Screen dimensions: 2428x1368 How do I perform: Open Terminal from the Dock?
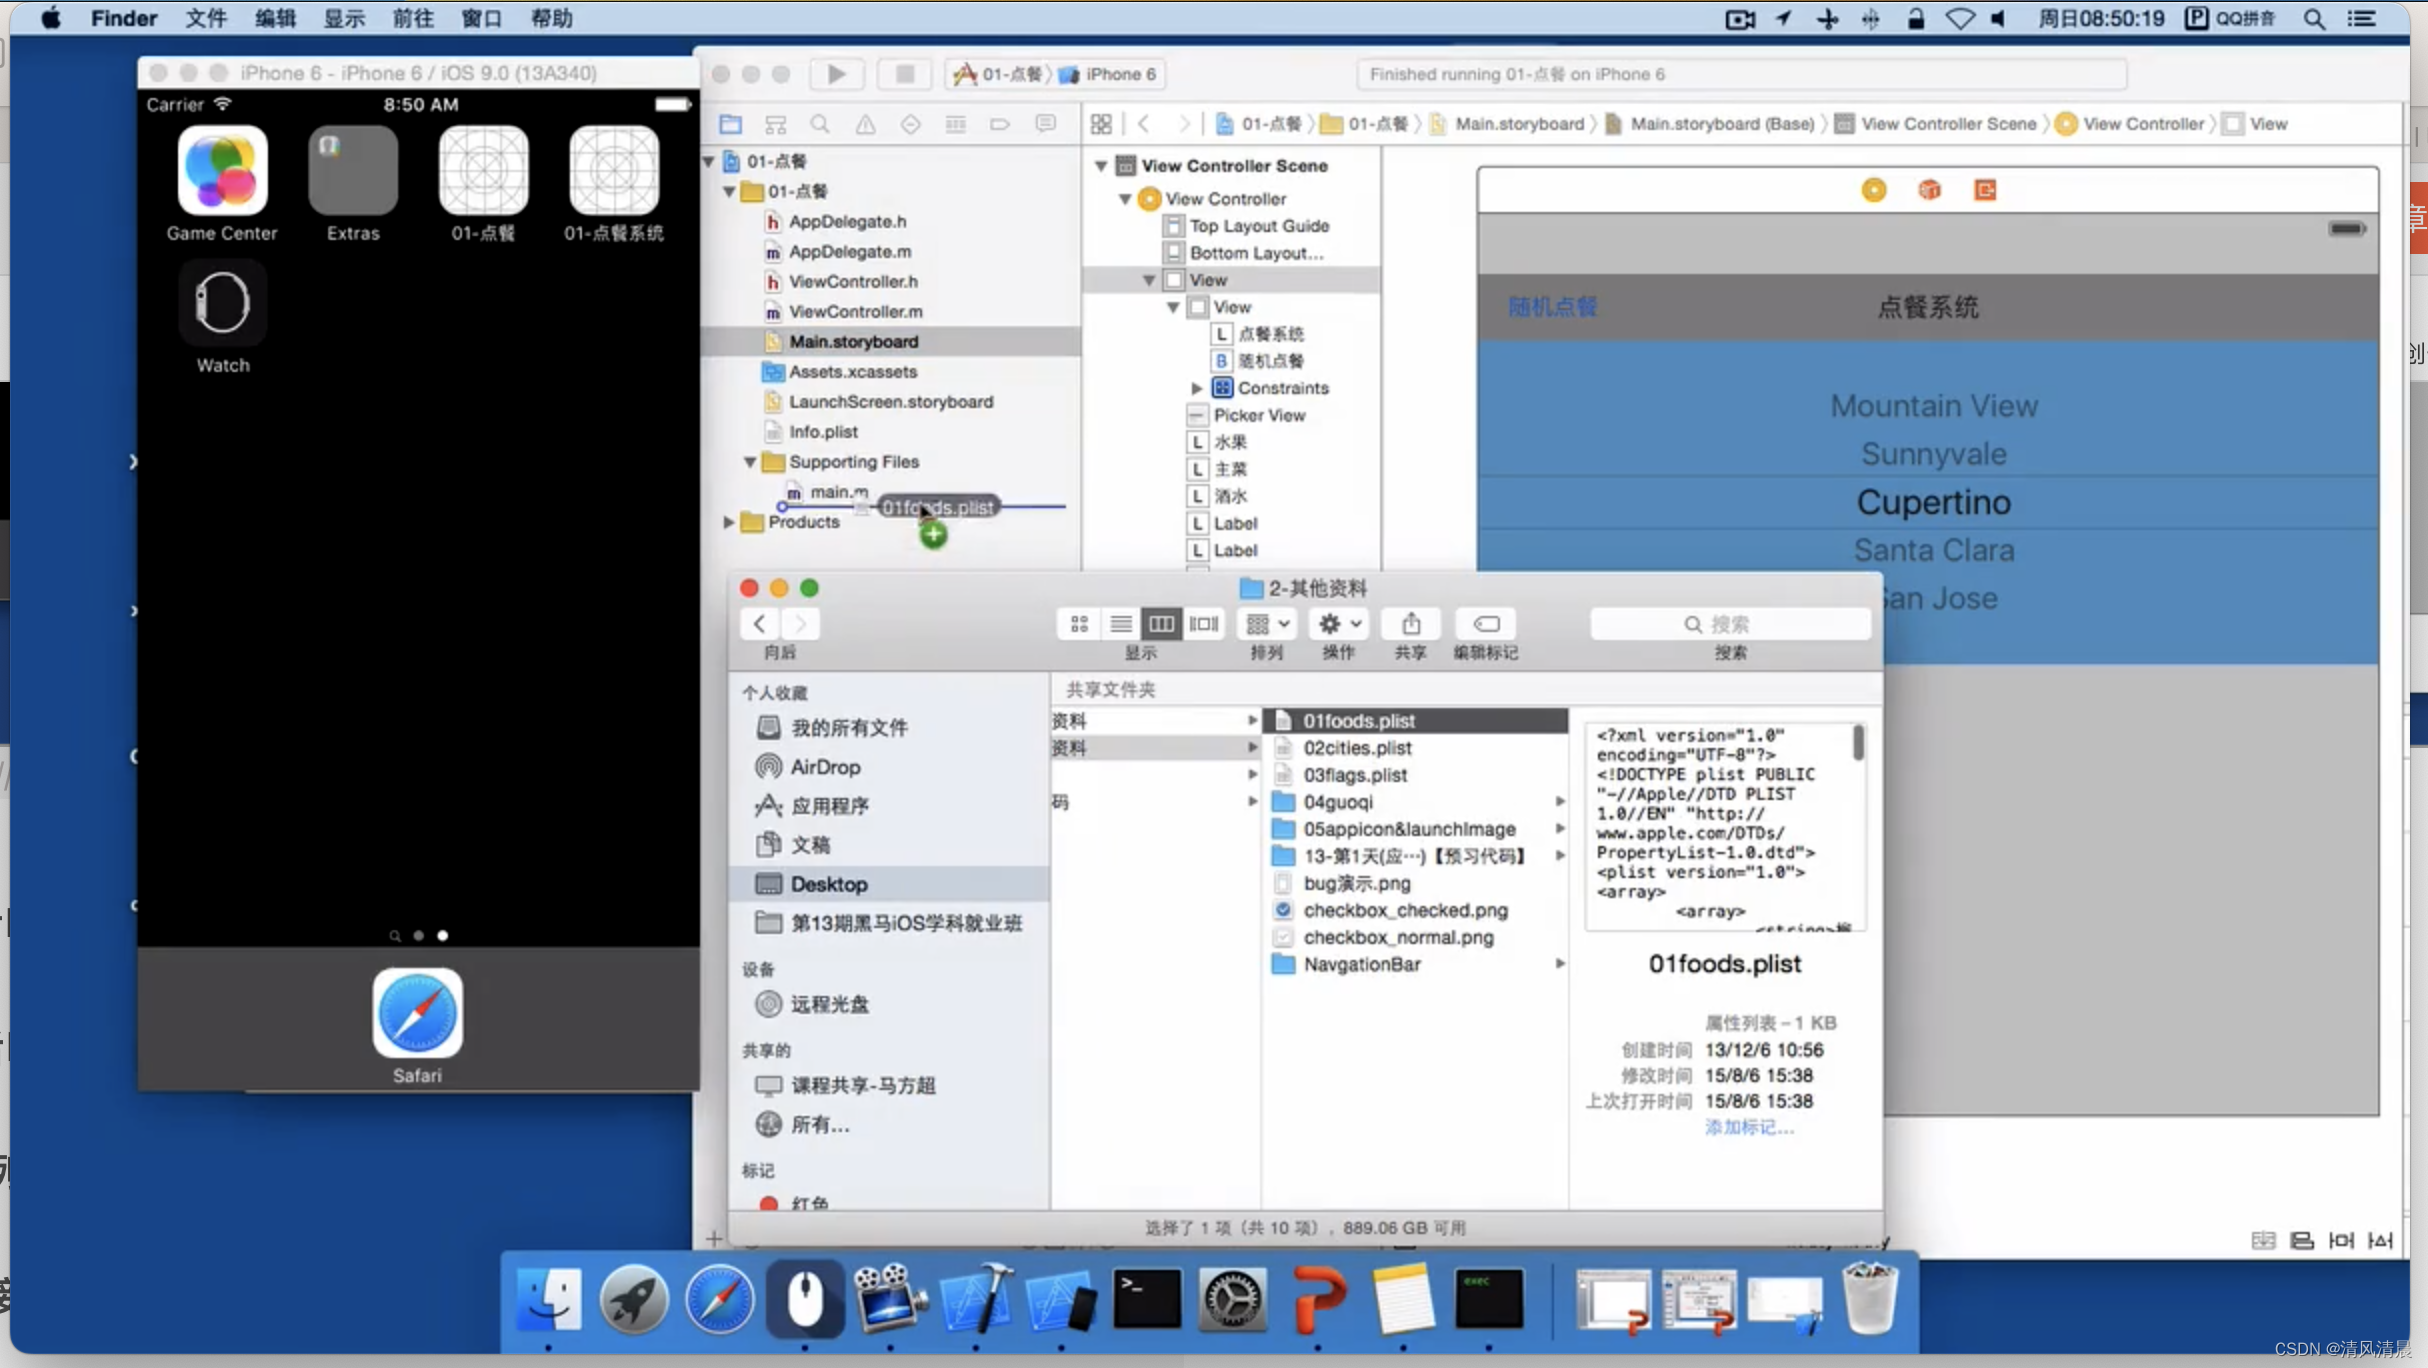point(1146,1298)
